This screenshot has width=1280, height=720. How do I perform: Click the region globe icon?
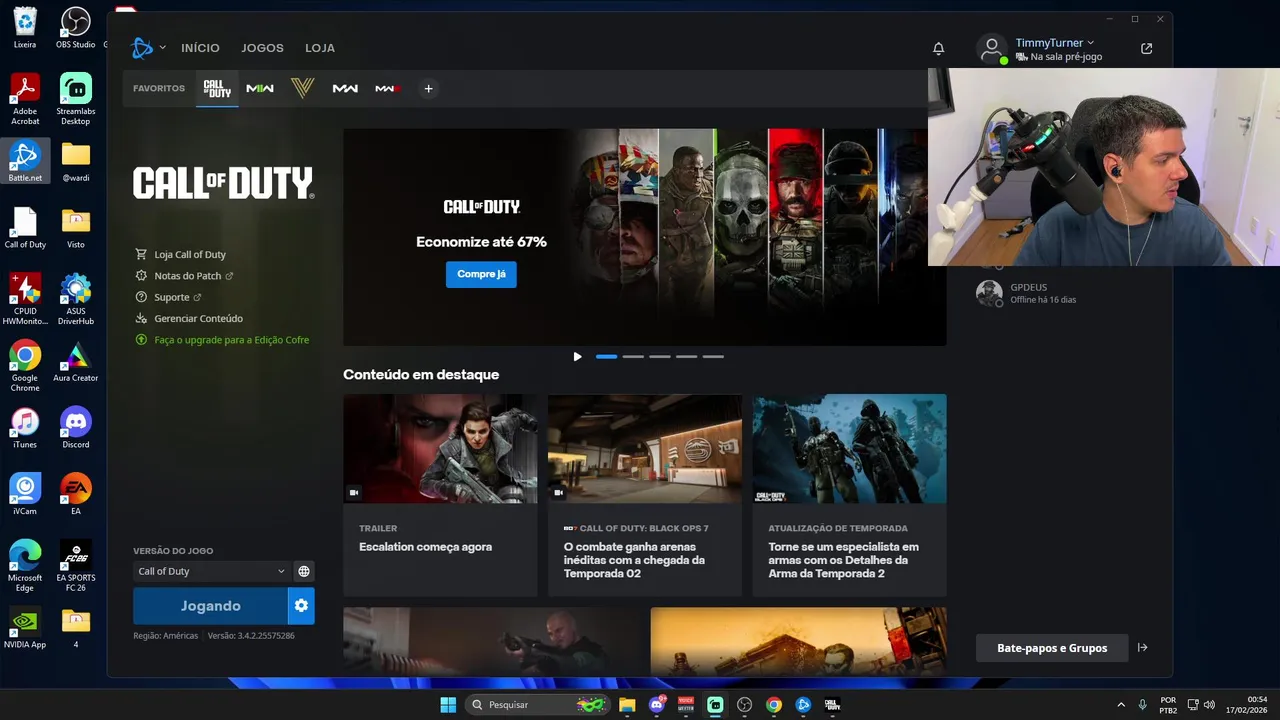(304, 571)
